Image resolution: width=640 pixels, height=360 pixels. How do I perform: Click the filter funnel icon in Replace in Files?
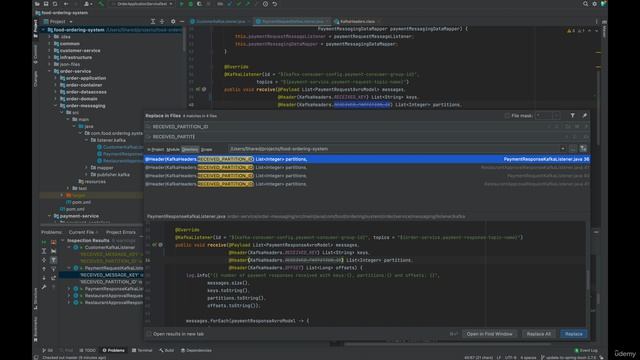(x=573, y=116)
